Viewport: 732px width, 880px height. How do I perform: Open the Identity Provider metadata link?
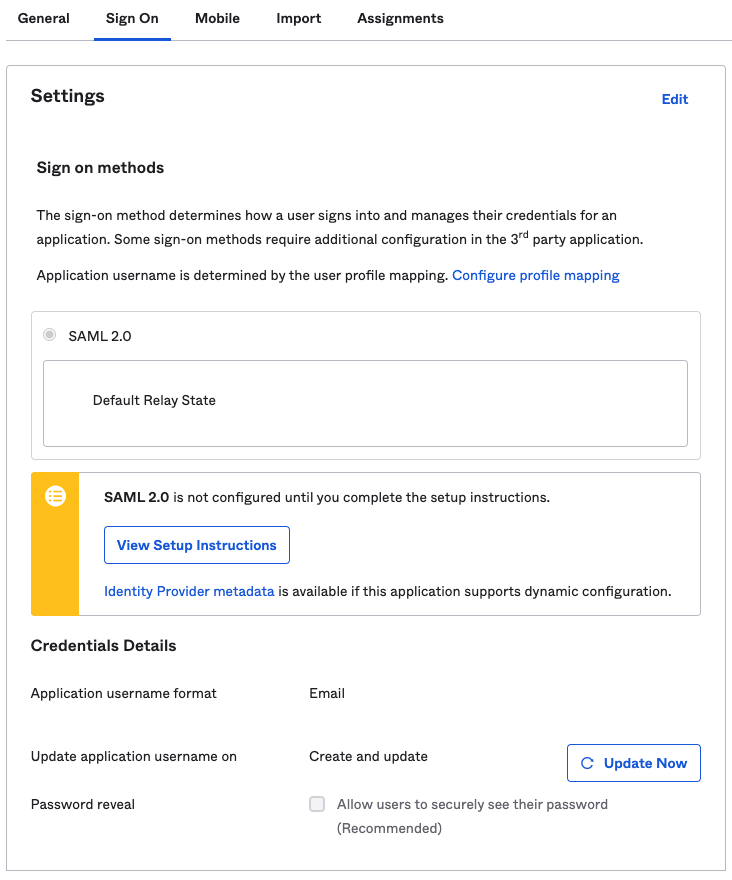[x=189, y=591]
